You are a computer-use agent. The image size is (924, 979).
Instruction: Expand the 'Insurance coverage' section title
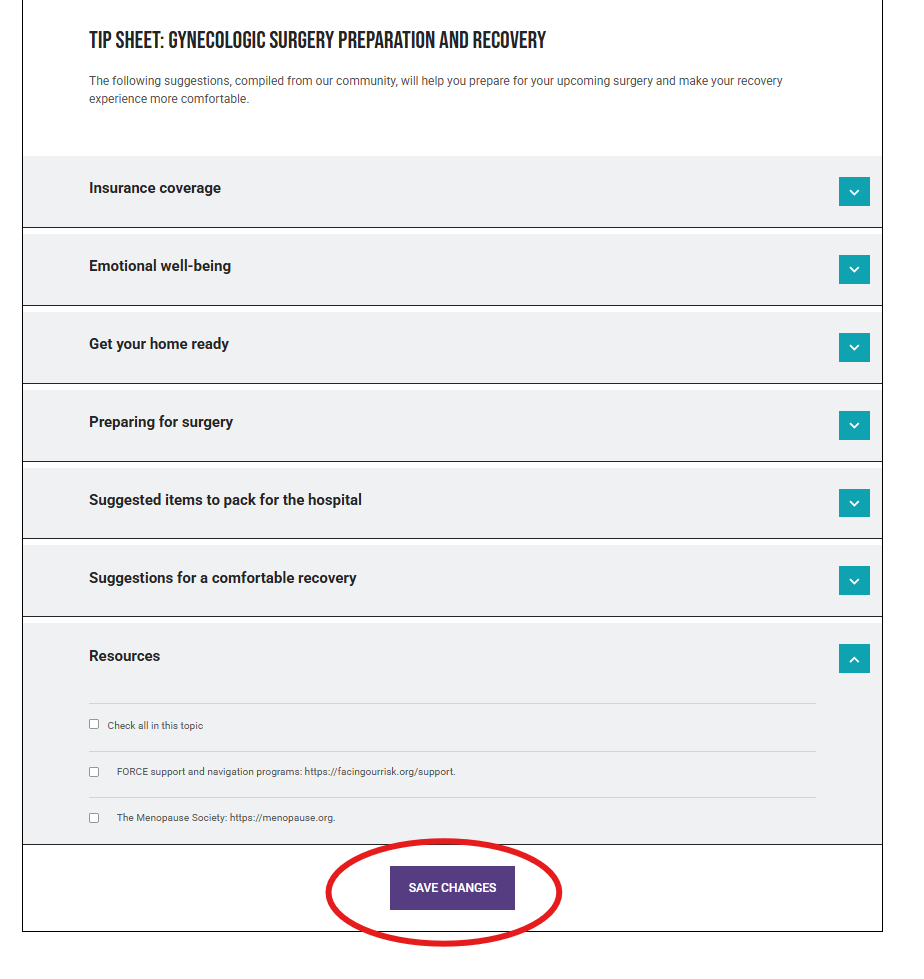pos(155,188)
